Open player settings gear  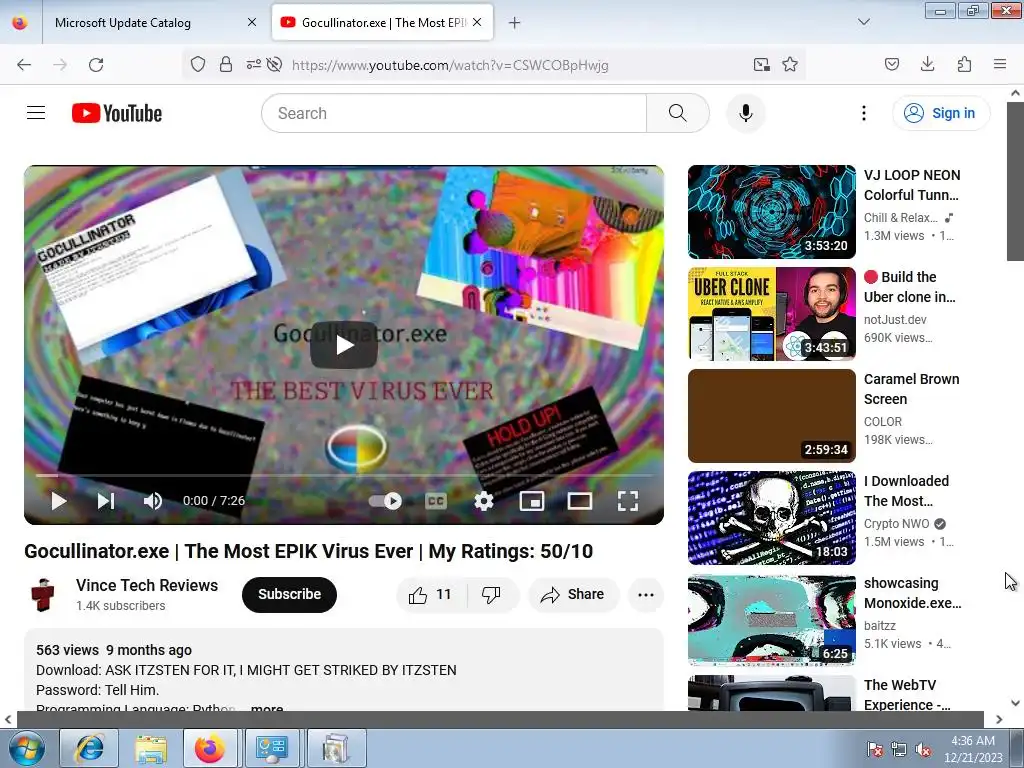pyautogui.click(x=483, y=501)
